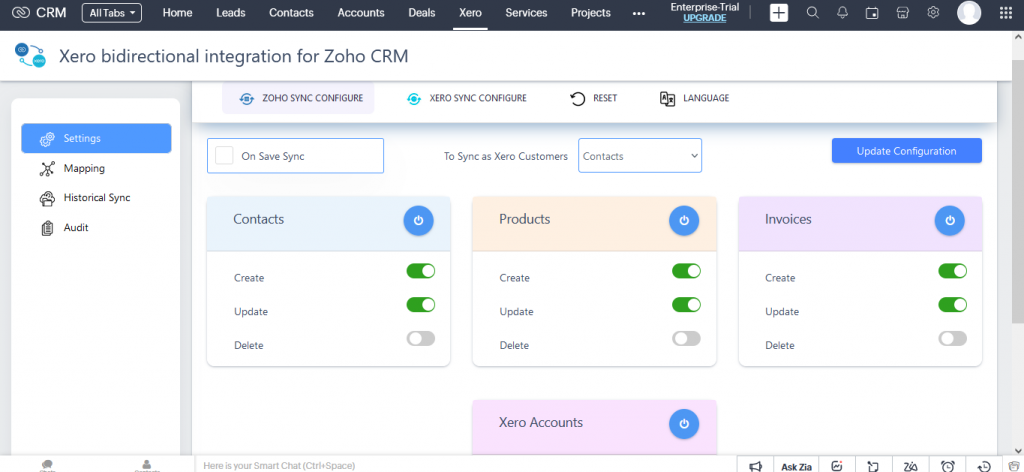Check the On Save Sync checkbox
The image size is (1024, 472).
point(224,155)
